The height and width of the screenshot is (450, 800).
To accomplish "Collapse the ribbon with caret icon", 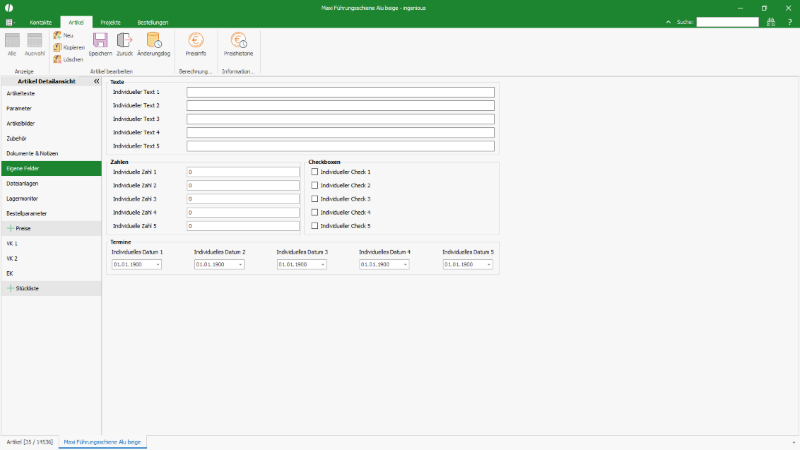I will click(x=668, y=22).
